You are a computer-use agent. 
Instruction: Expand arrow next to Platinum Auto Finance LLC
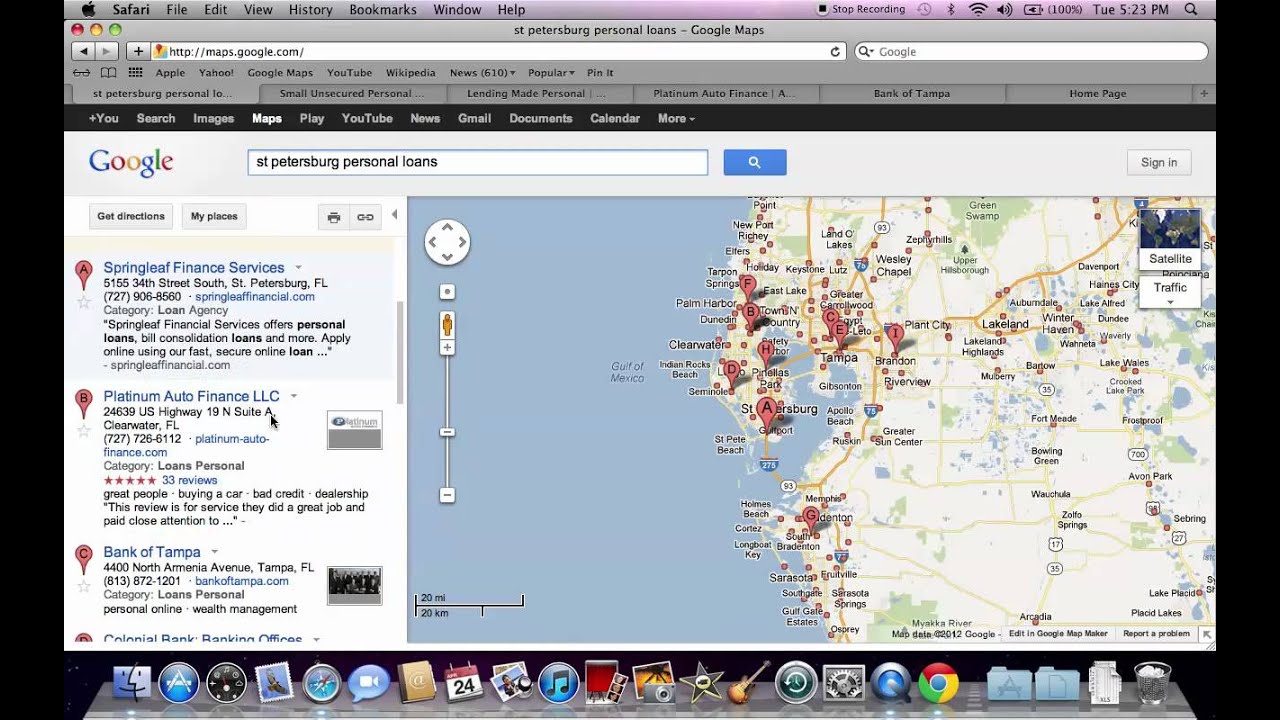(293, 397)
